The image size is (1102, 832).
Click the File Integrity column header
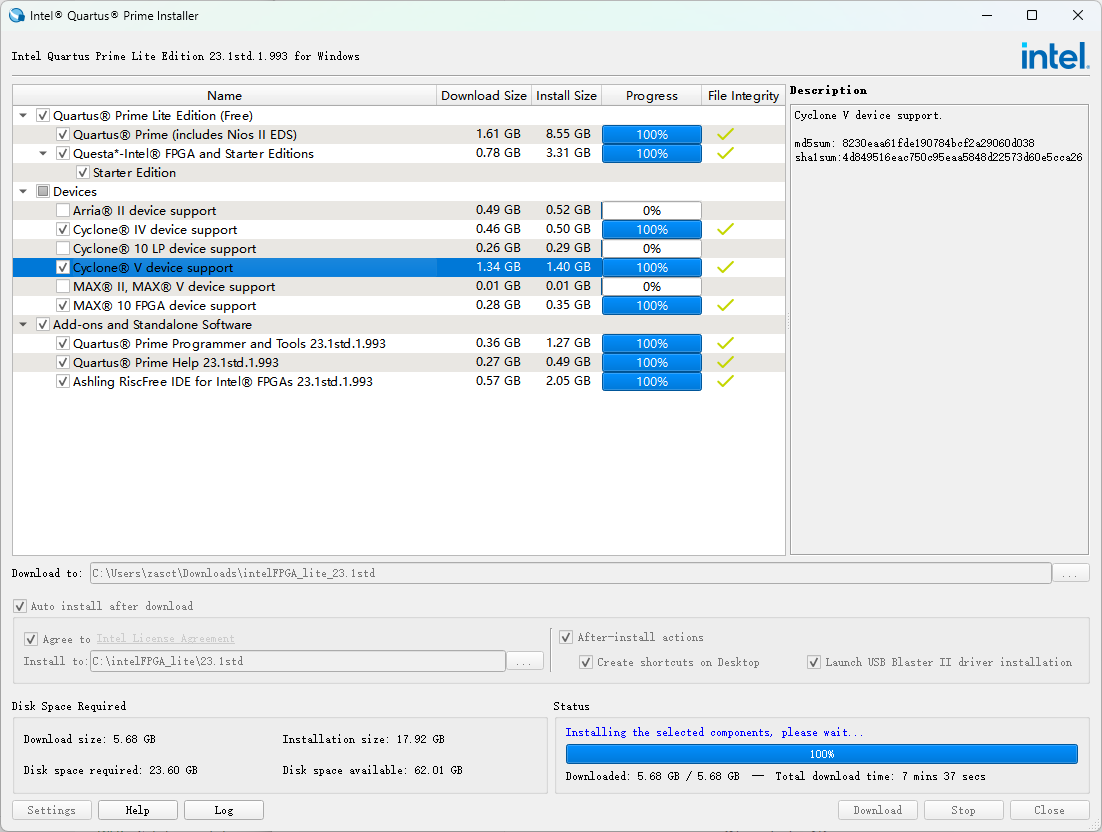coord(742,96)
